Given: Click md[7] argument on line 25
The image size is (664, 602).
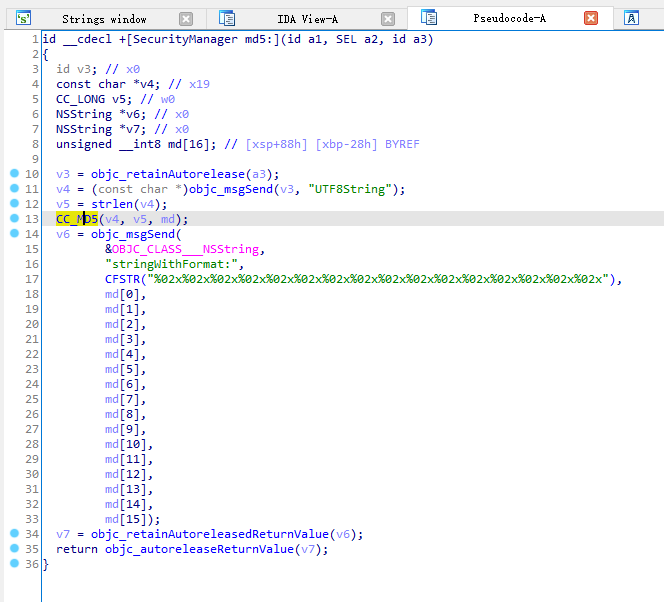Looking at the screenshot, I should tap(122, 399).
